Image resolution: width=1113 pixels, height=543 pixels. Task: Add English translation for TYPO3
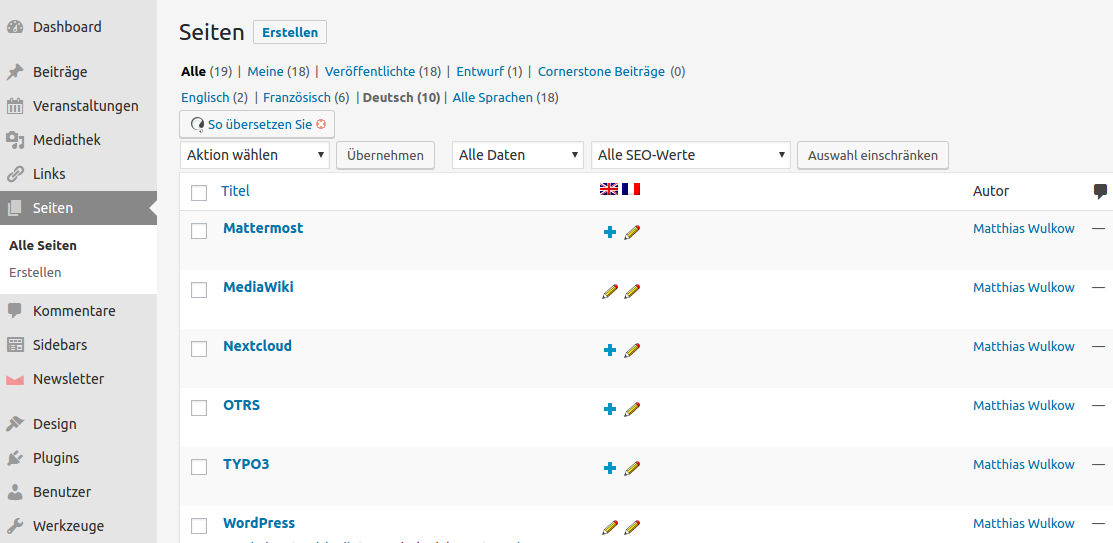609,468
